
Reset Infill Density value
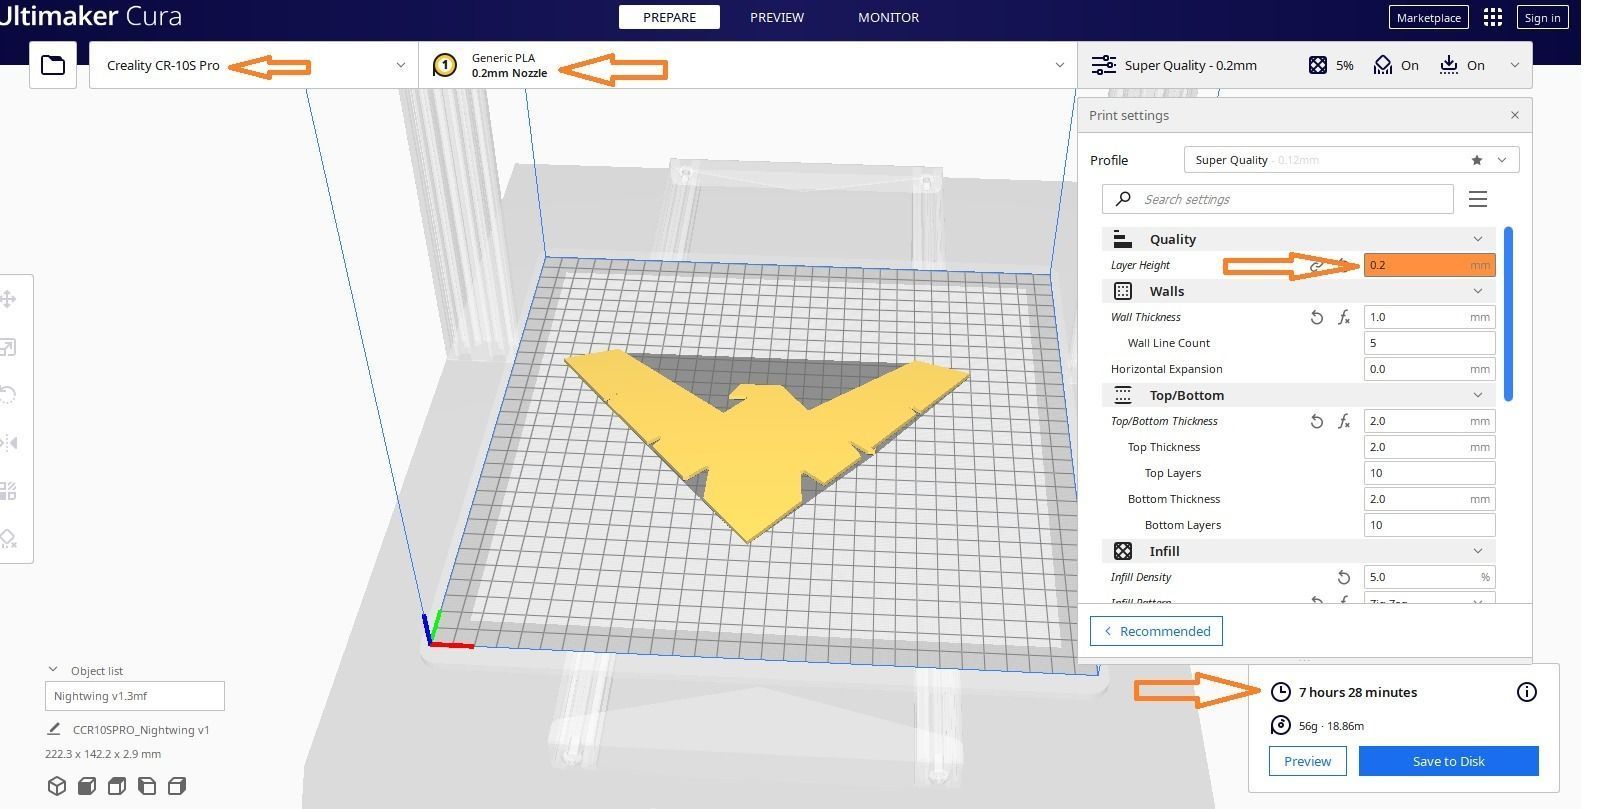coord(1344,577)
